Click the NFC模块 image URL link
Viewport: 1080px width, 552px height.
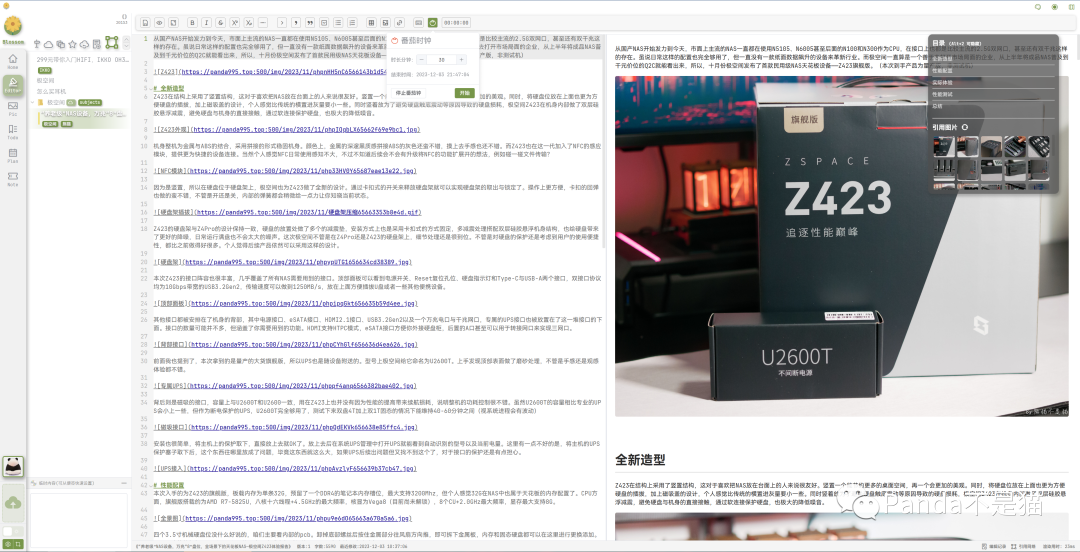(302, 171)
